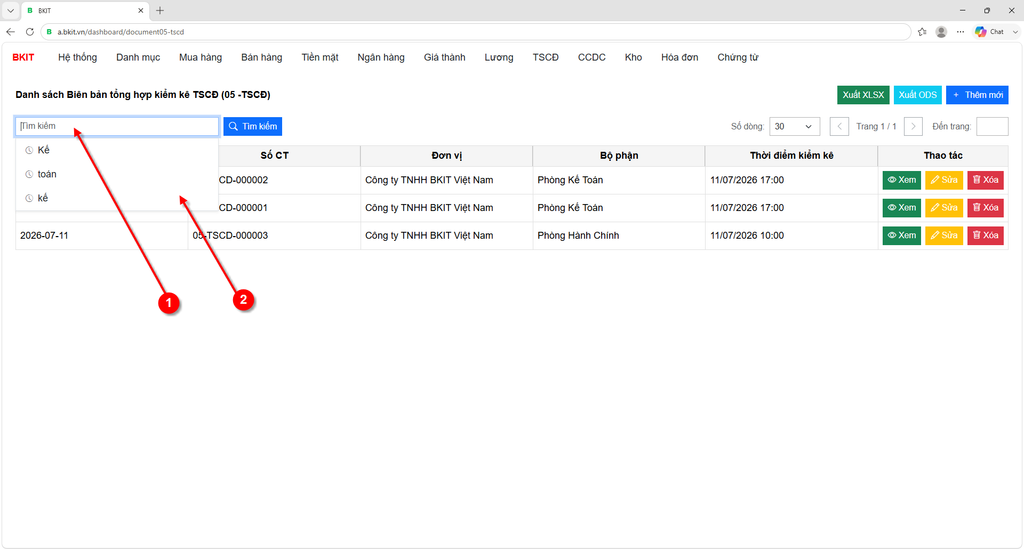Reload the current page

pyautogui.click(x=29, y=31)
